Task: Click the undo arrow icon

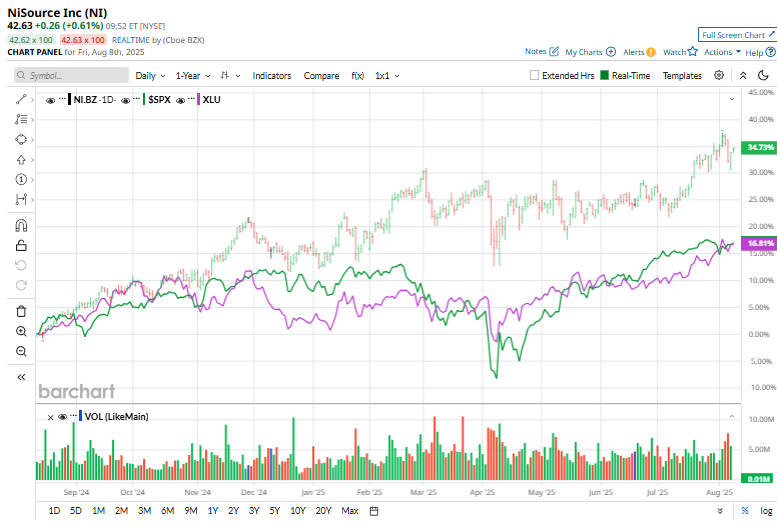Action: (21, 265)
